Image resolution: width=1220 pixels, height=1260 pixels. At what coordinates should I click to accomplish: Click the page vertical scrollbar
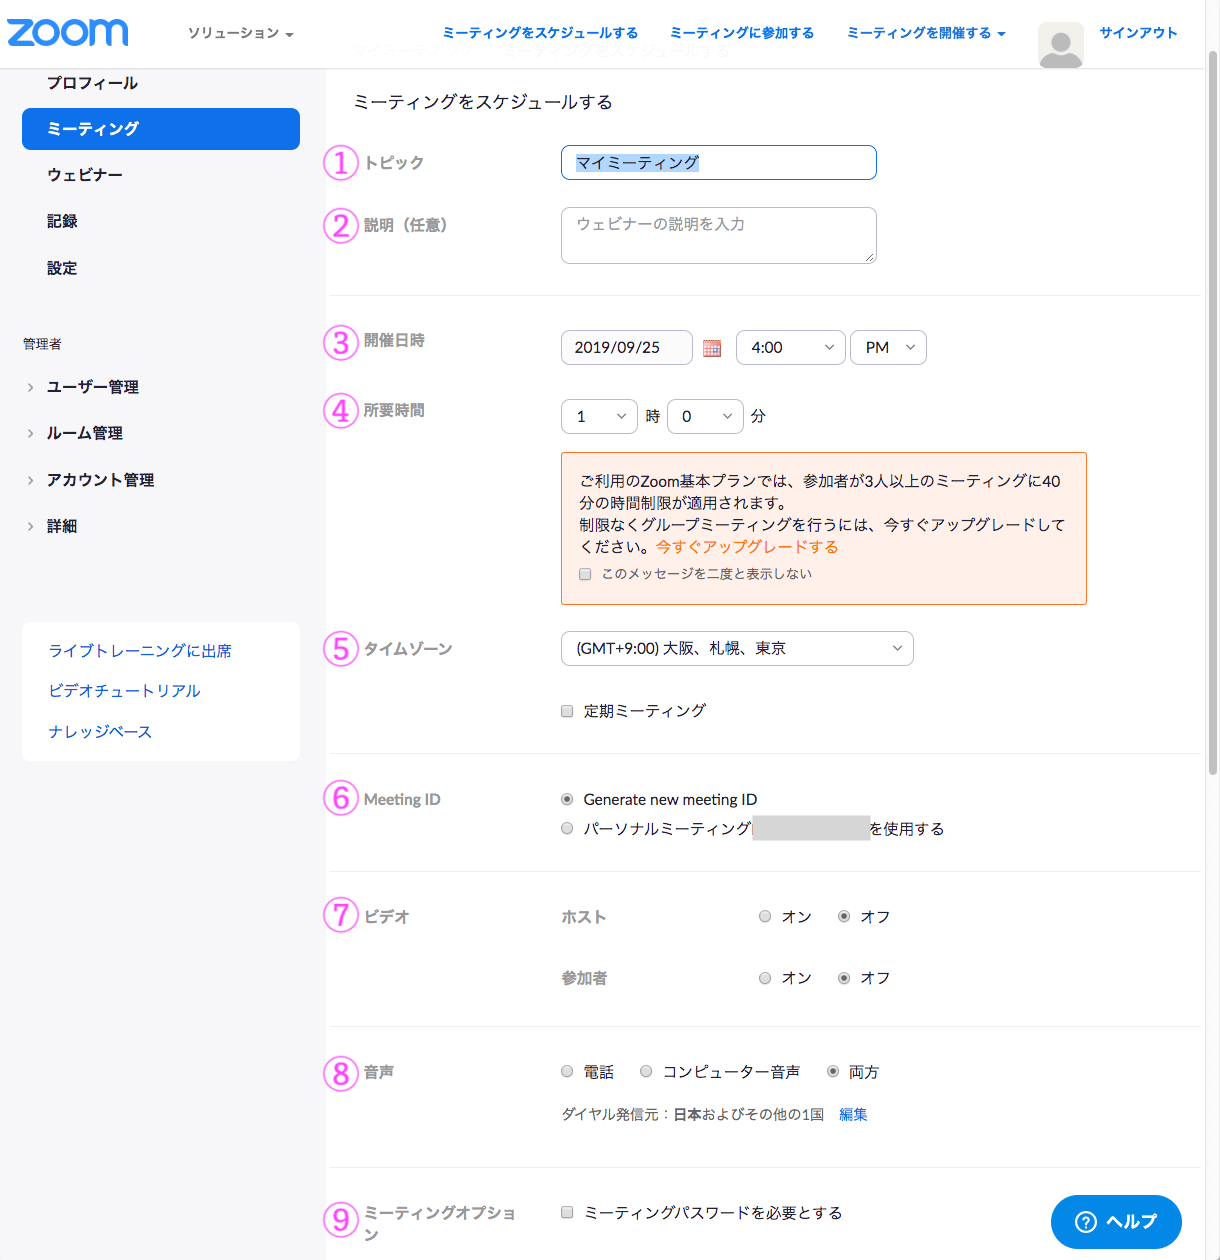click(x=1213, y=412)
